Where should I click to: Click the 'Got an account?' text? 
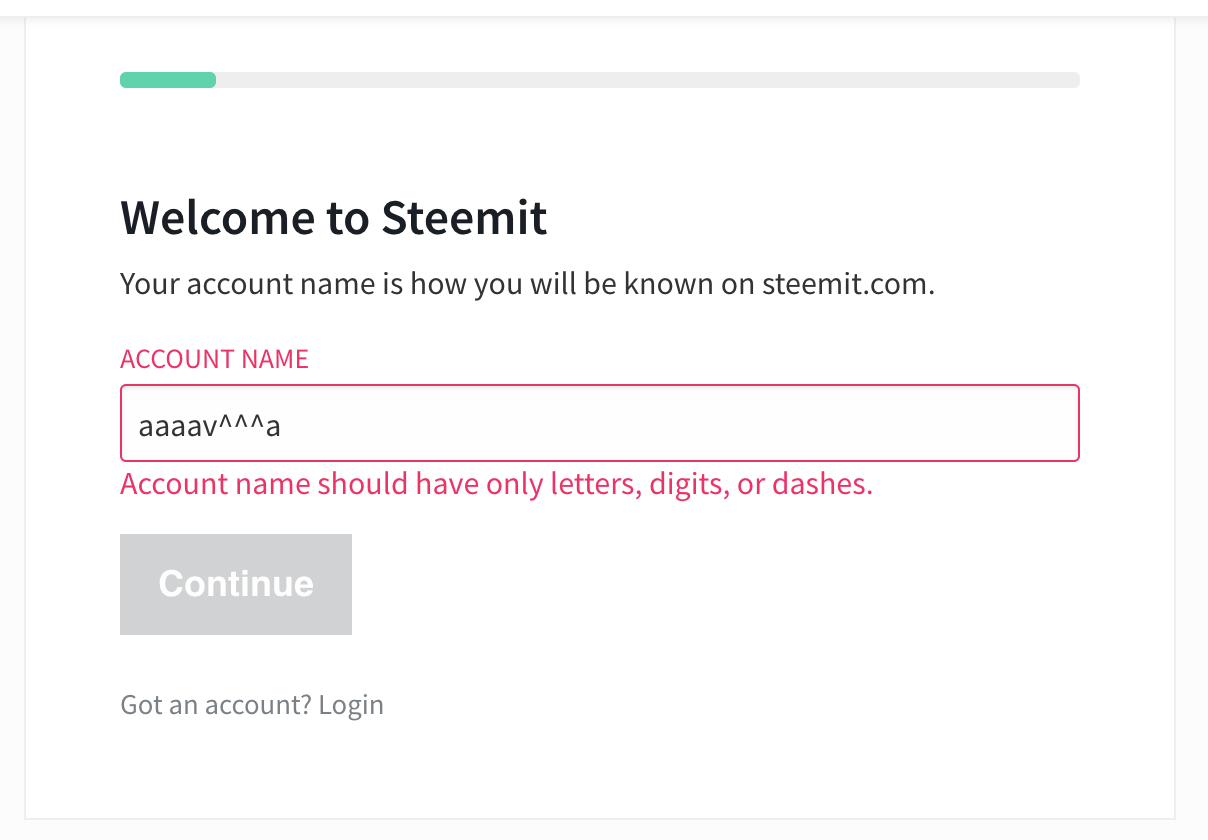coord(216,705)
